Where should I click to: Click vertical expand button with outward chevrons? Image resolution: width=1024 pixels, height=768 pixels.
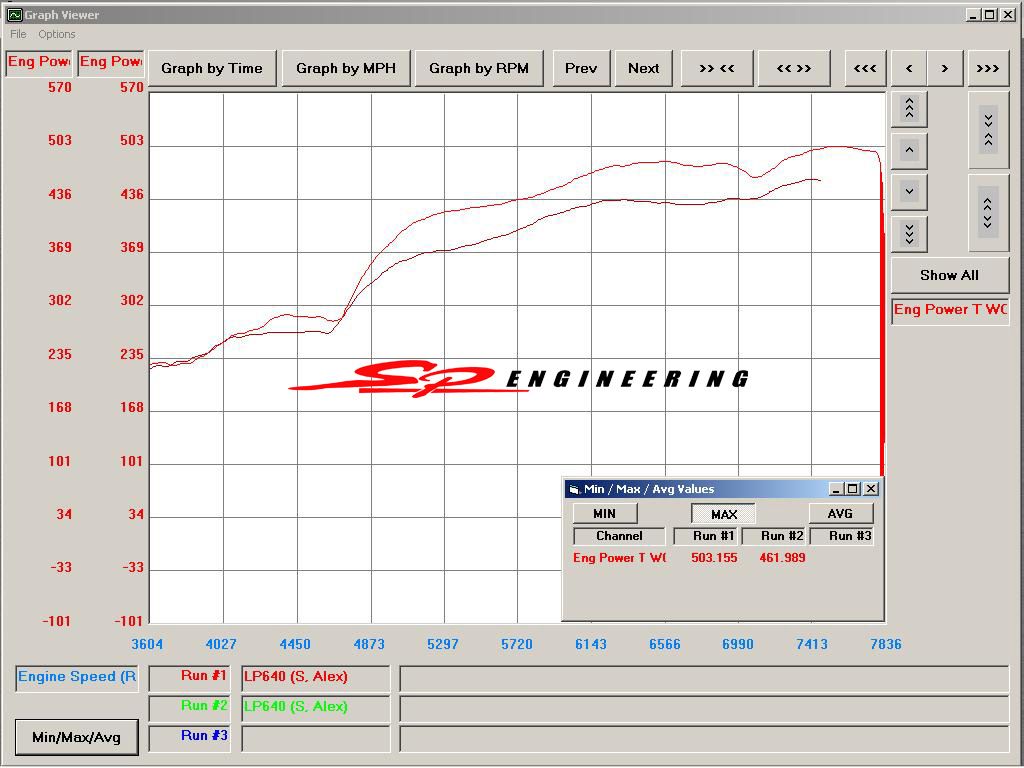coord(988,213)
